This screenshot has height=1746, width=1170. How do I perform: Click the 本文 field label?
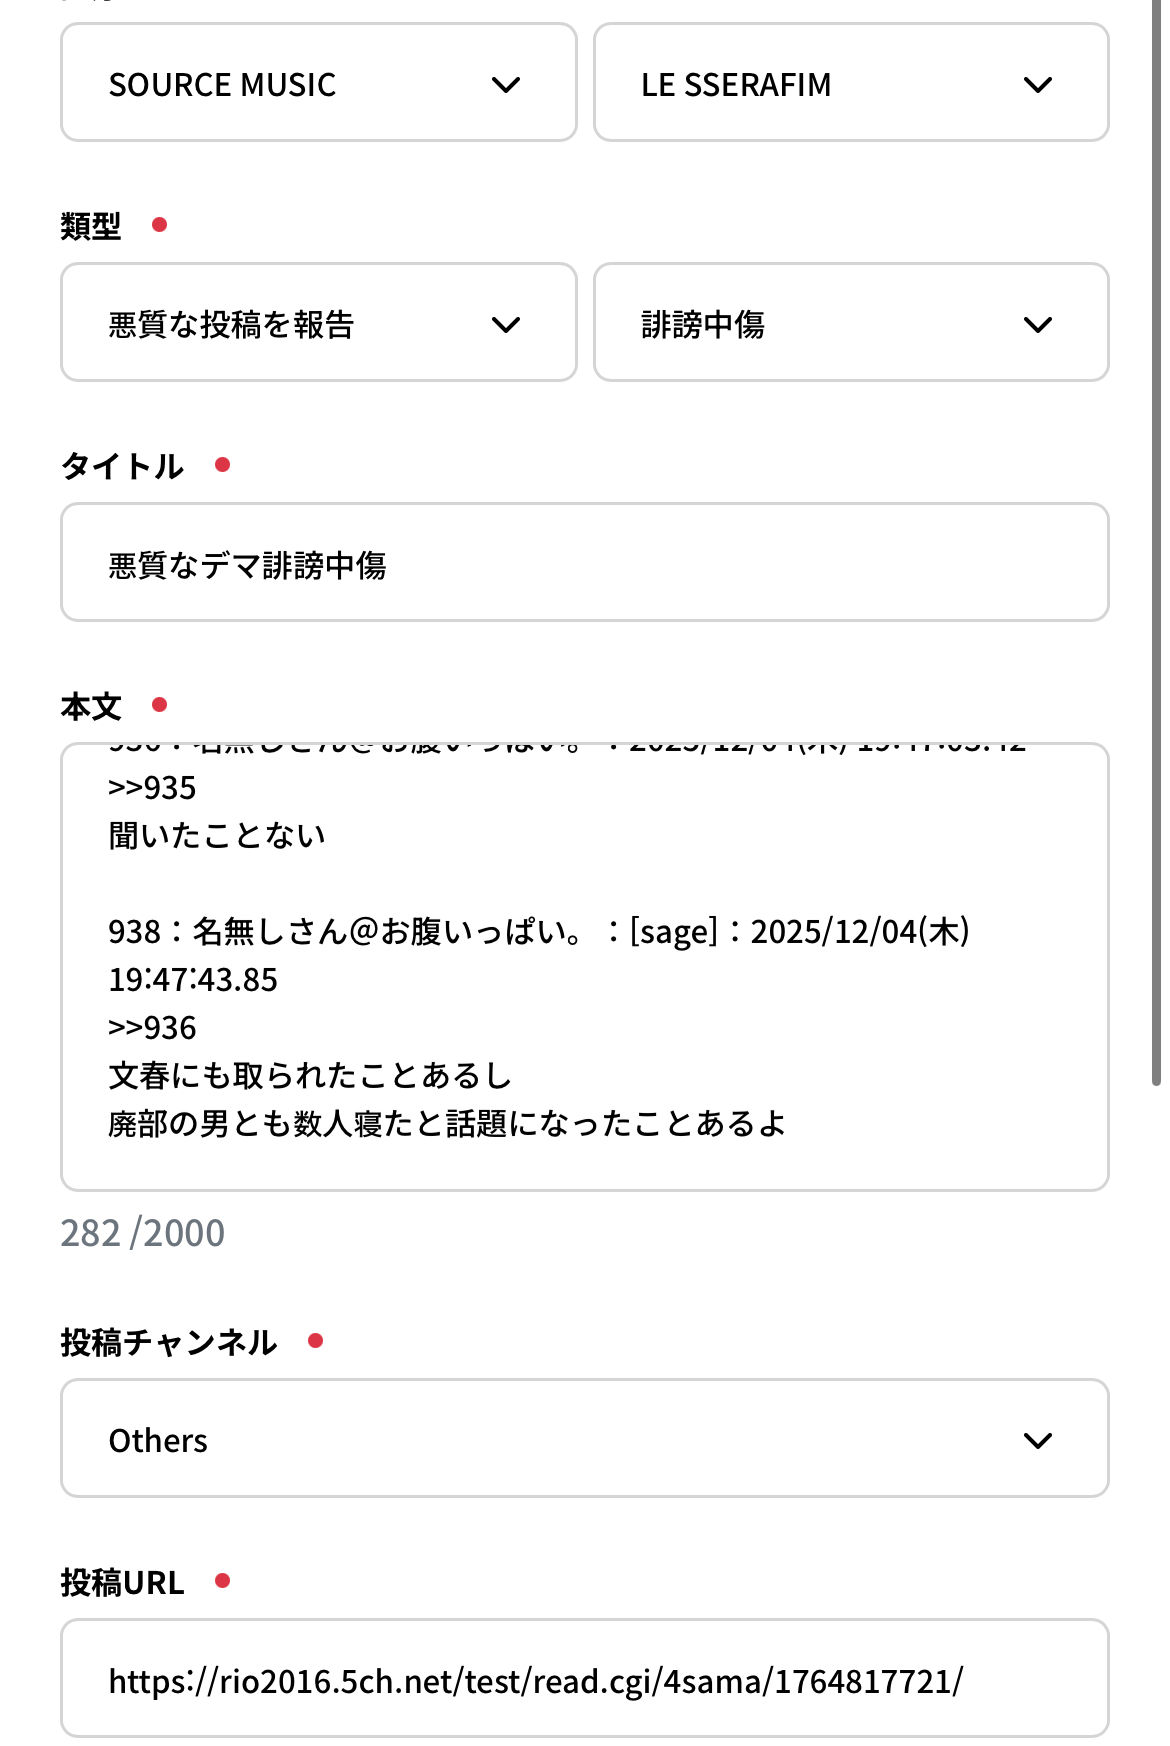[x=91, y=707]
